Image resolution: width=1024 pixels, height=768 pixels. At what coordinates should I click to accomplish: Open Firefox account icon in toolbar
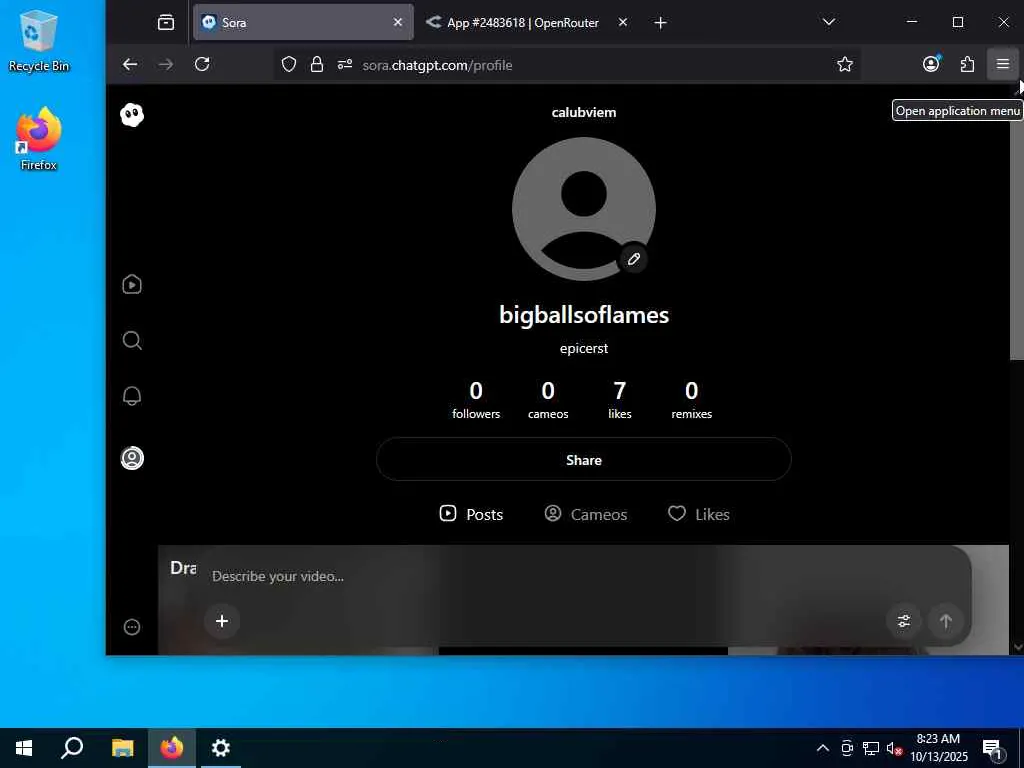931,64
